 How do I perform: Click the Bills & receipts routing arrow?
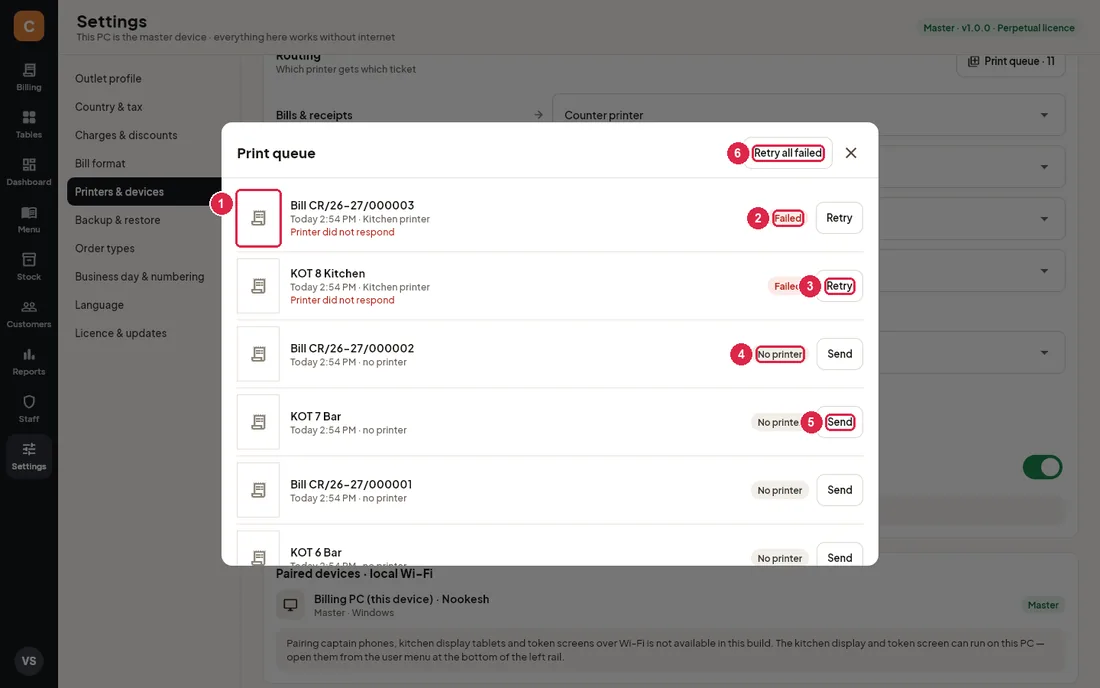[538, 114]
